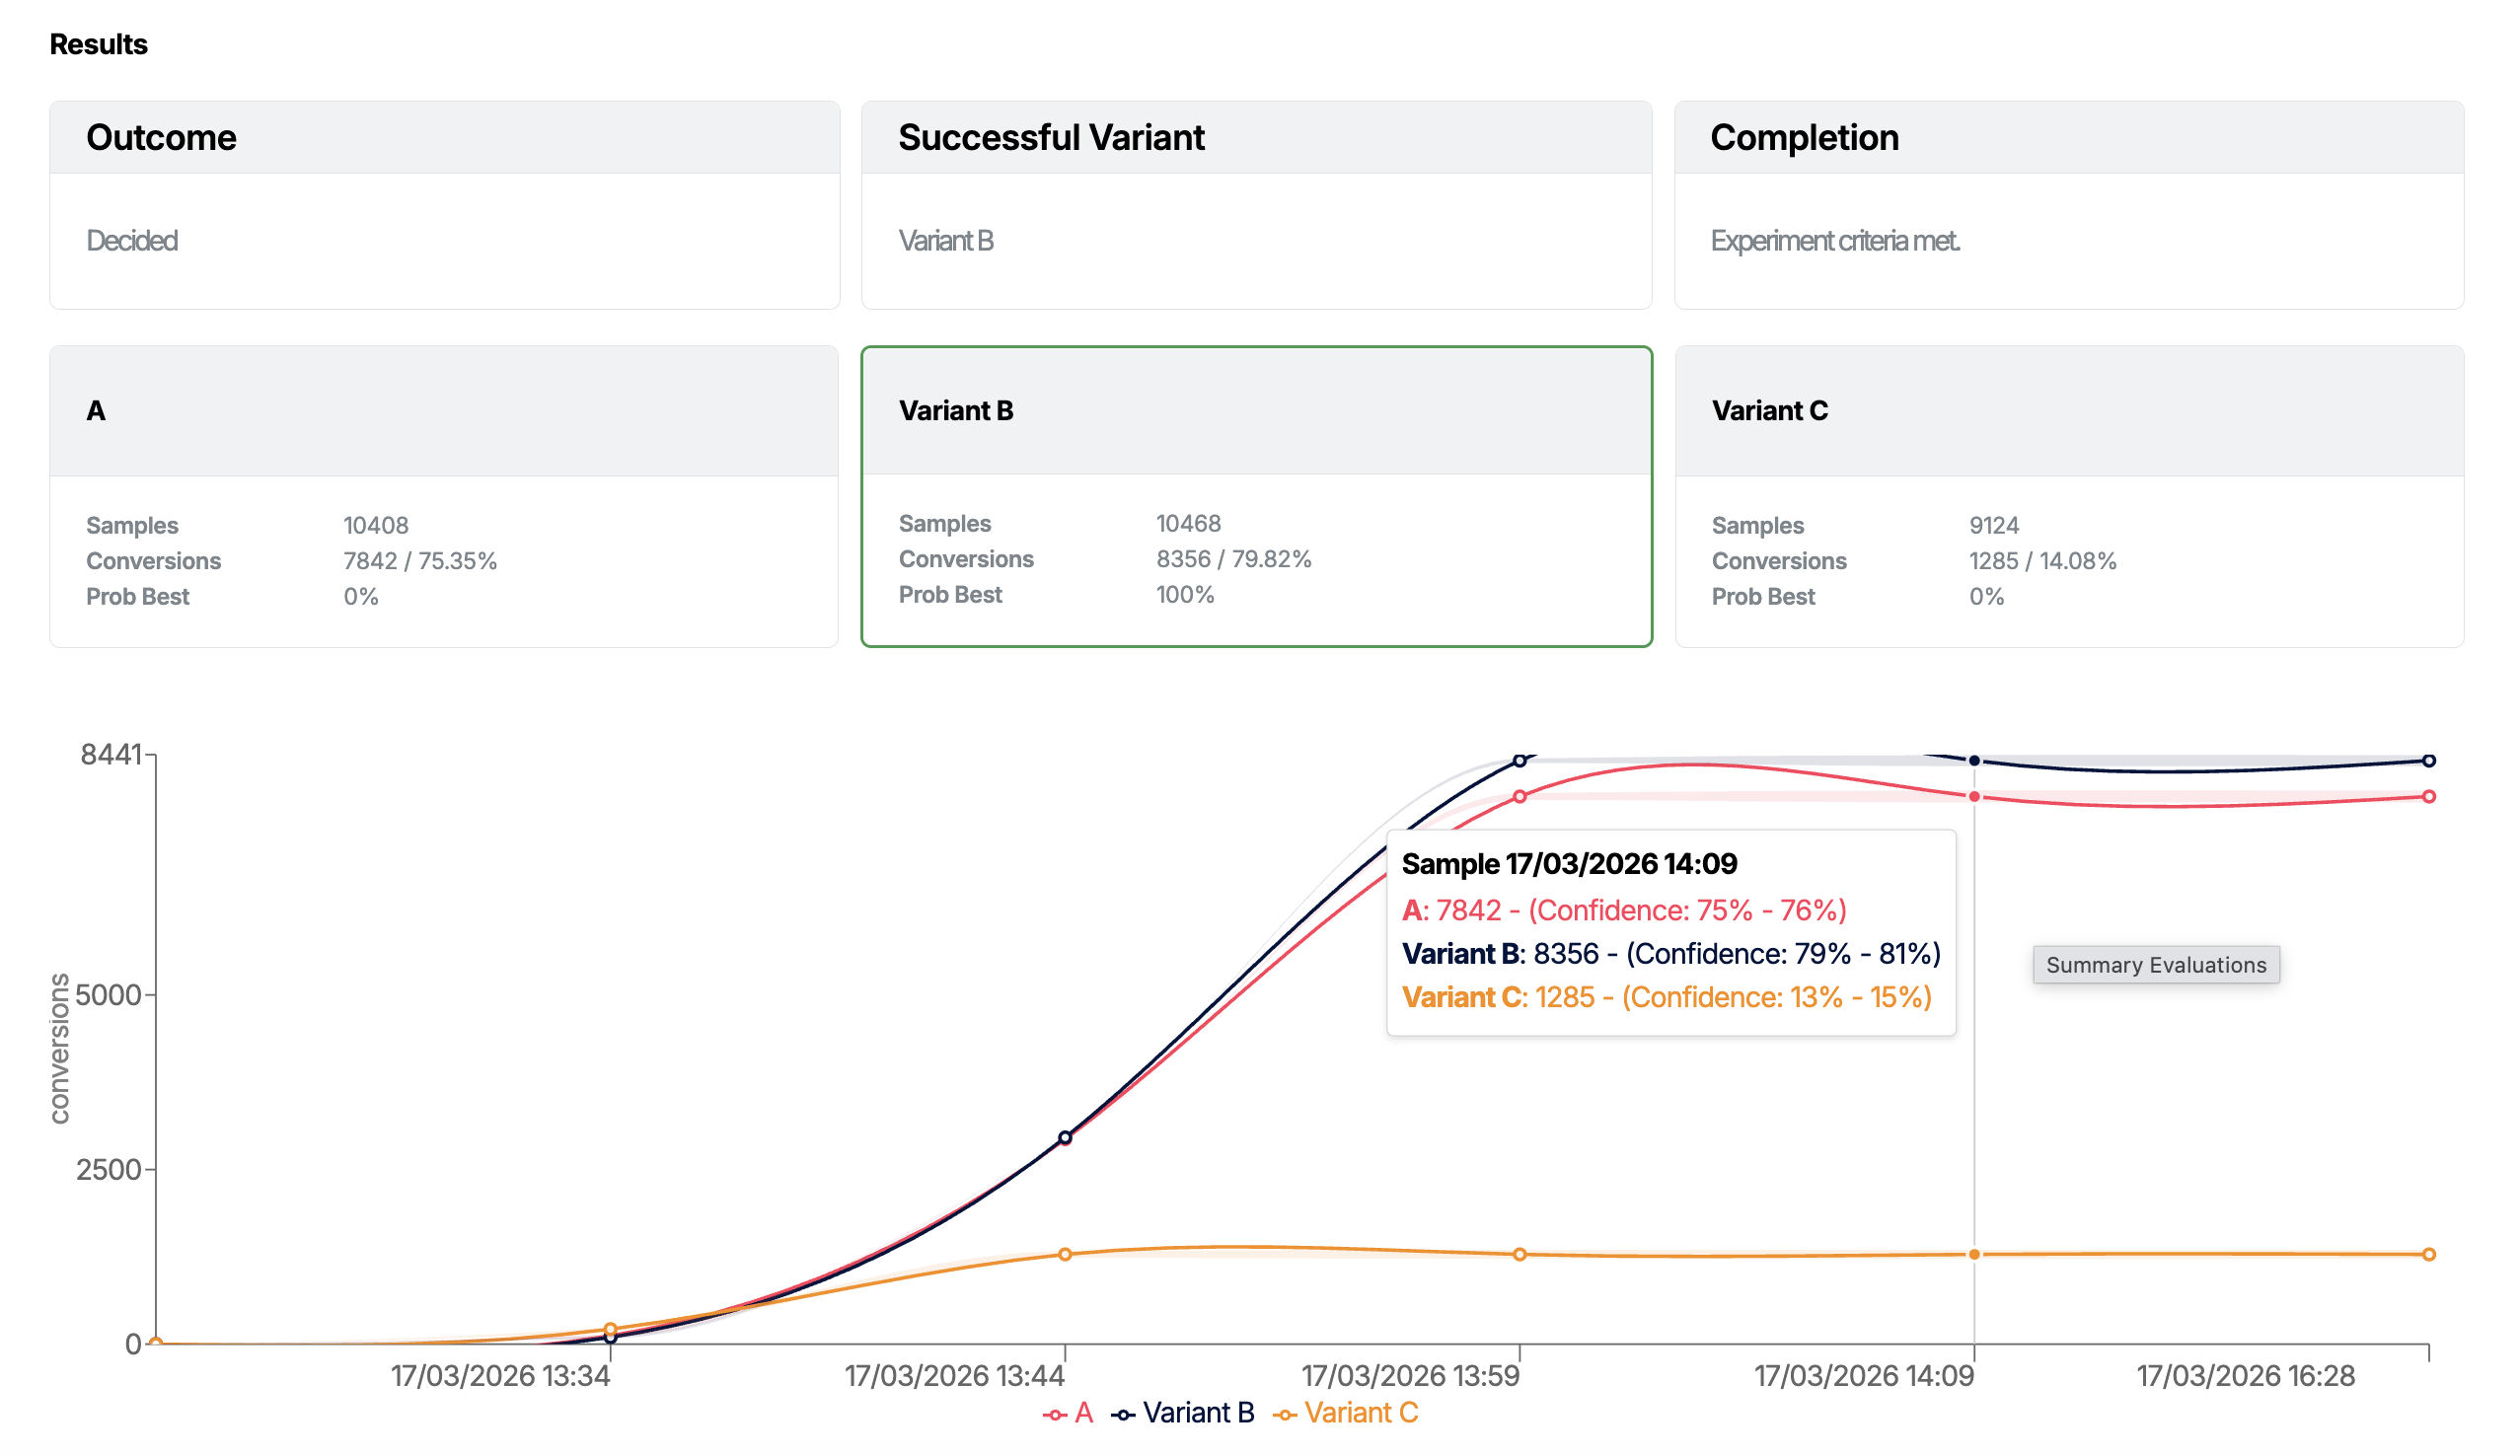Open the Outcome card
Screen dimensions: 2520x1456
pos(444,205)
